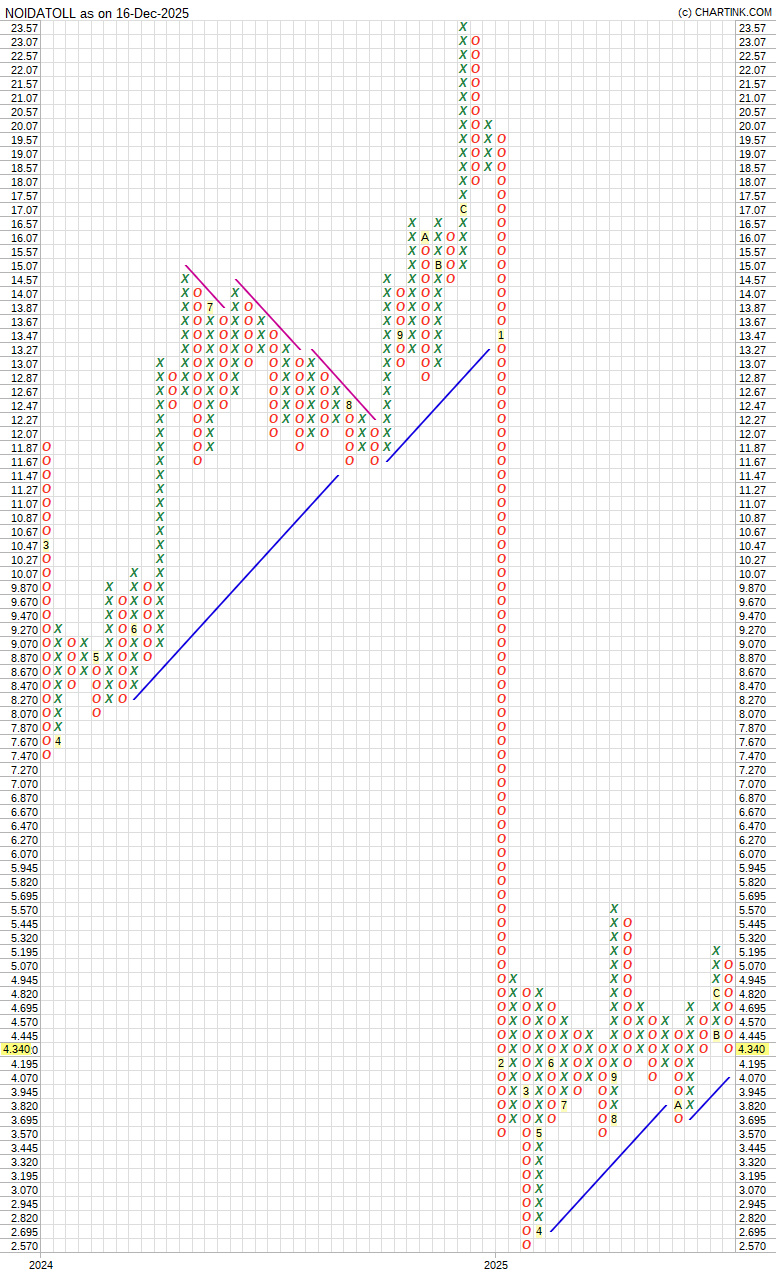Click the yellow 'A' marker at 16.07 level
Screen dimensions: 778x1282
coord(425,237)
